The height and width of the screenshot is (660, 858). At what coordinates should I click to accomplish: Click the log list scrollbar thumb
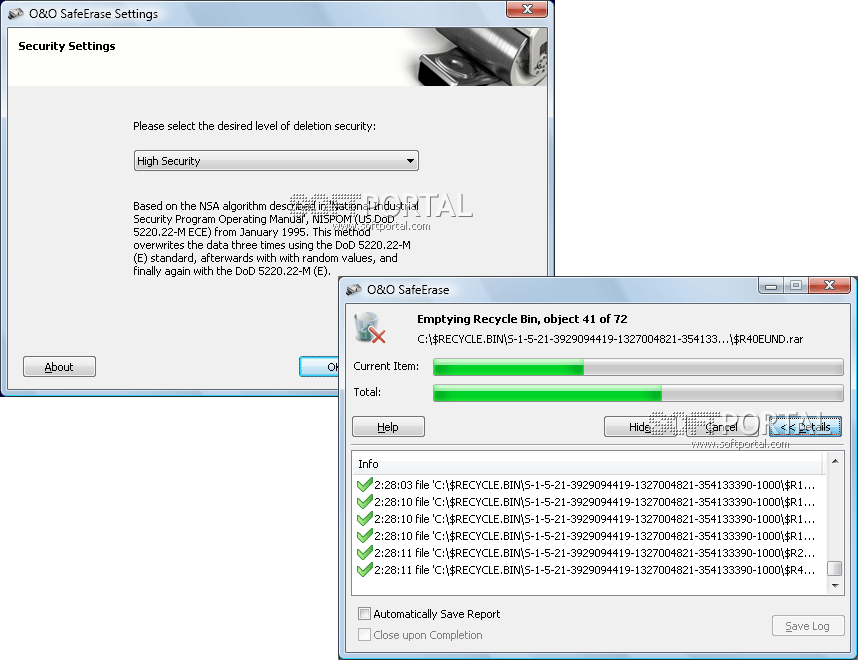tap(835, 568)
